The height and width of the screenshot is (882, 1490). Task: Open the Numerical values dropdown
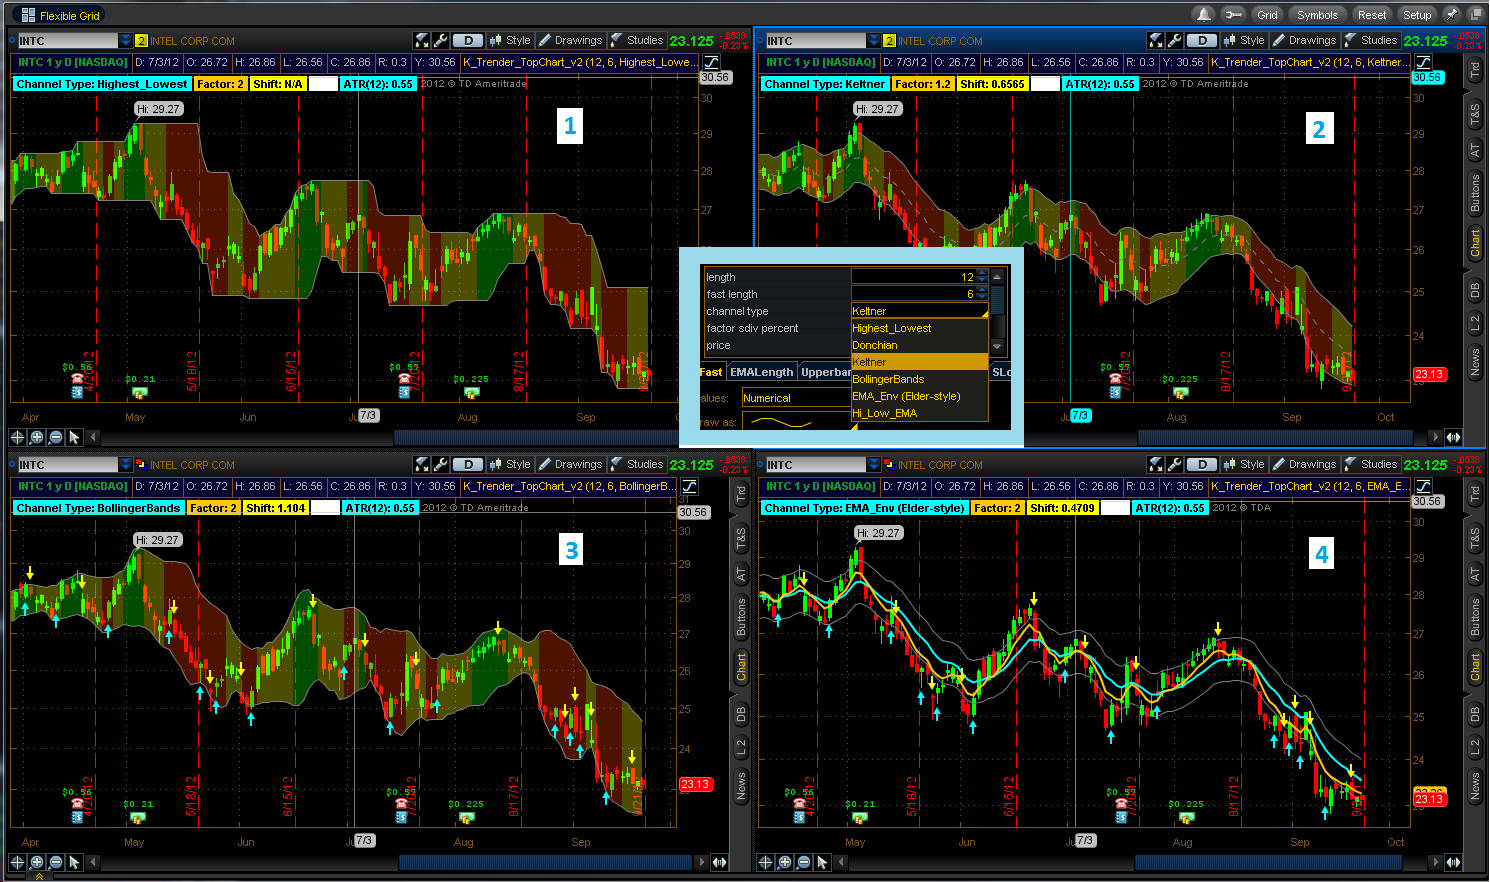point(796,398)
